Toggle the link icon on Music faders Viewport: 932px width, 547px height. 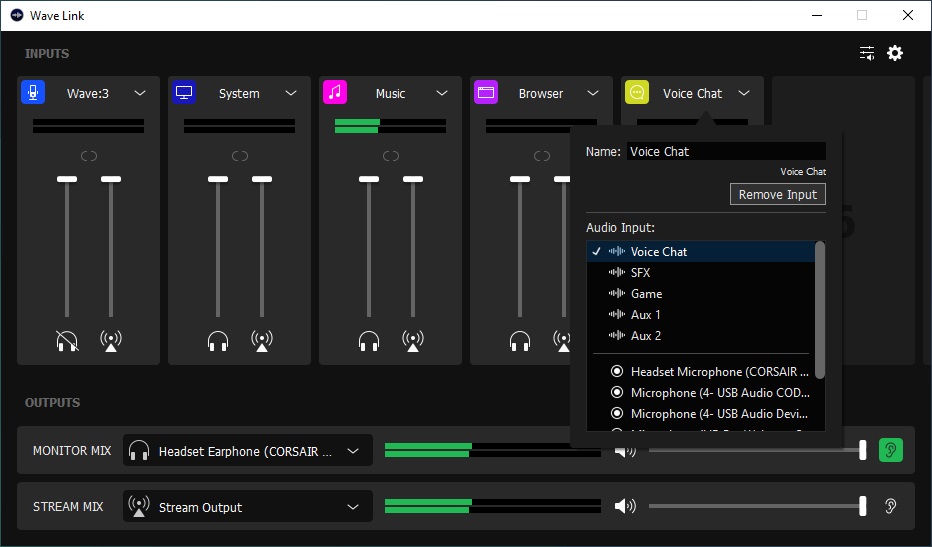coord(391,156)
